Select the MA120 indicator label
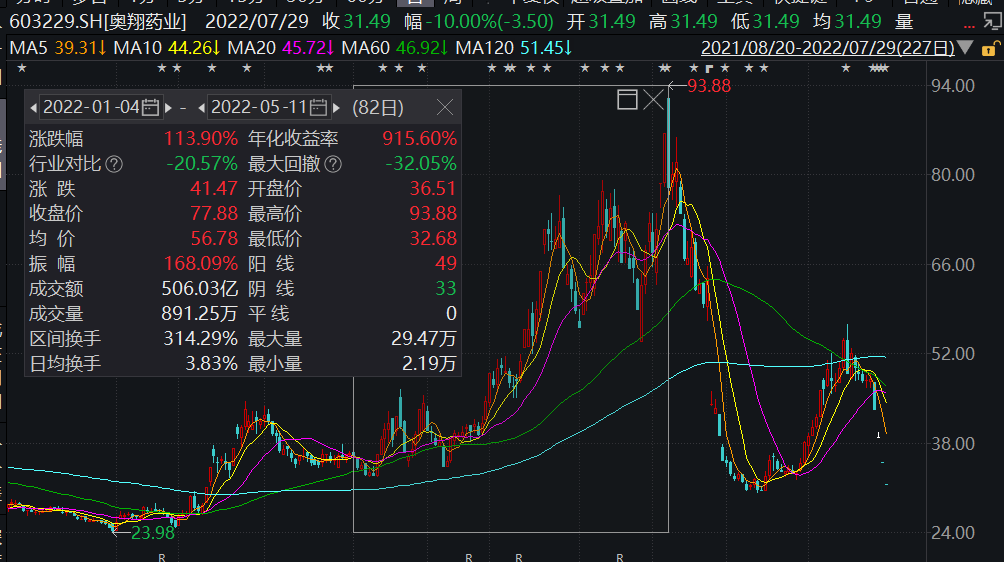 pos(485,48)
